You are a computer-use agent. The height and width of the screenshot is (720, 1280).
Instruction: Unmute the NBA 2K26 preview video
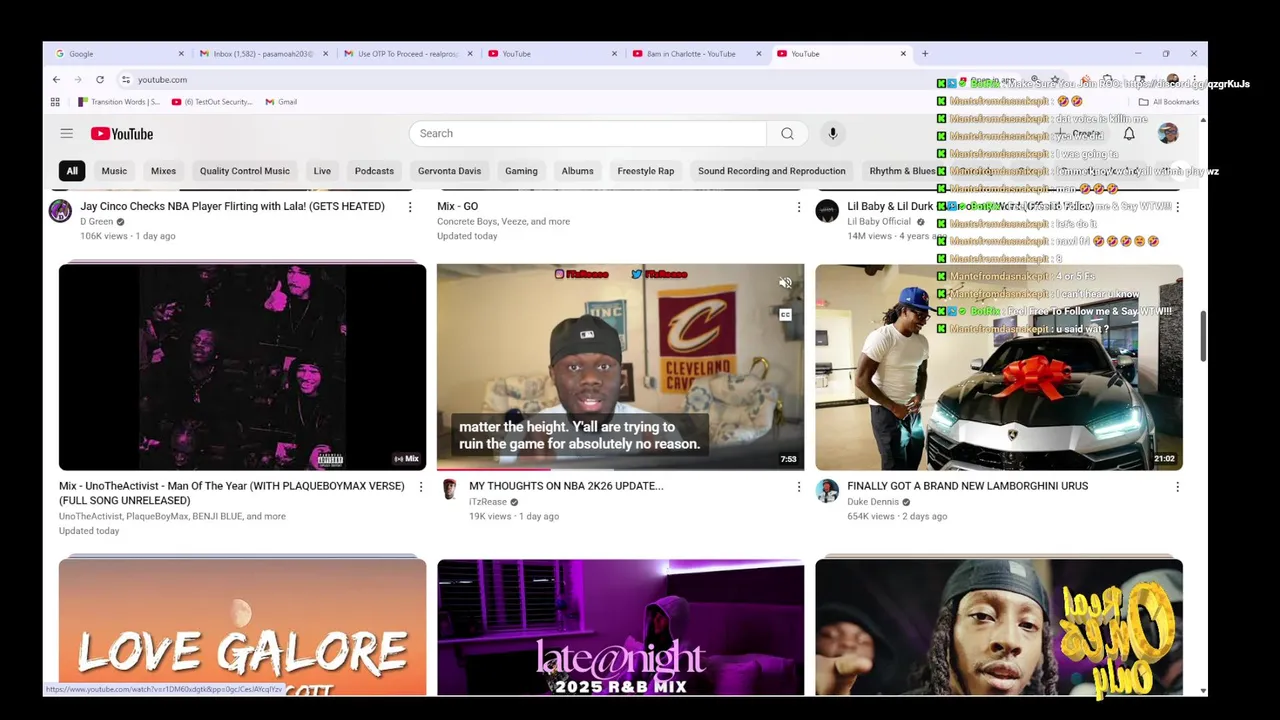785,283
